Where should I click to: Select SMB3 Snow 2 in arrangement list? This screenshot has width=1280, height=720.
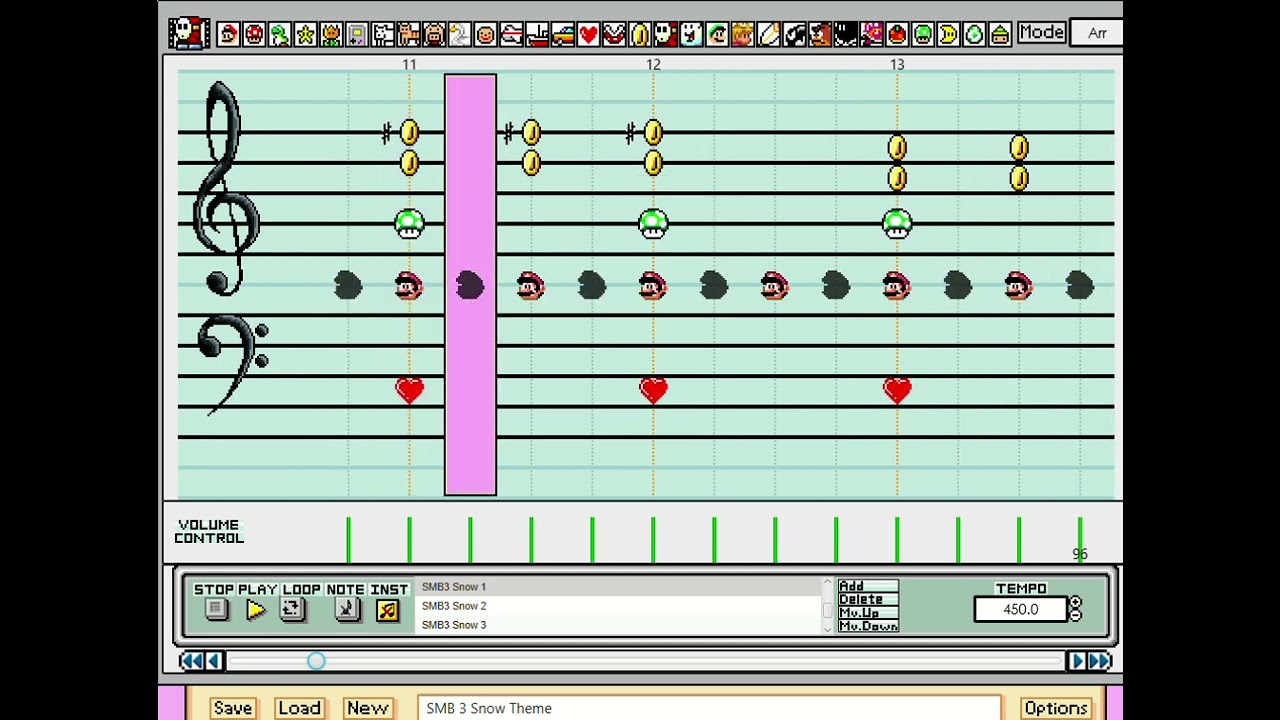coord(618,606)
